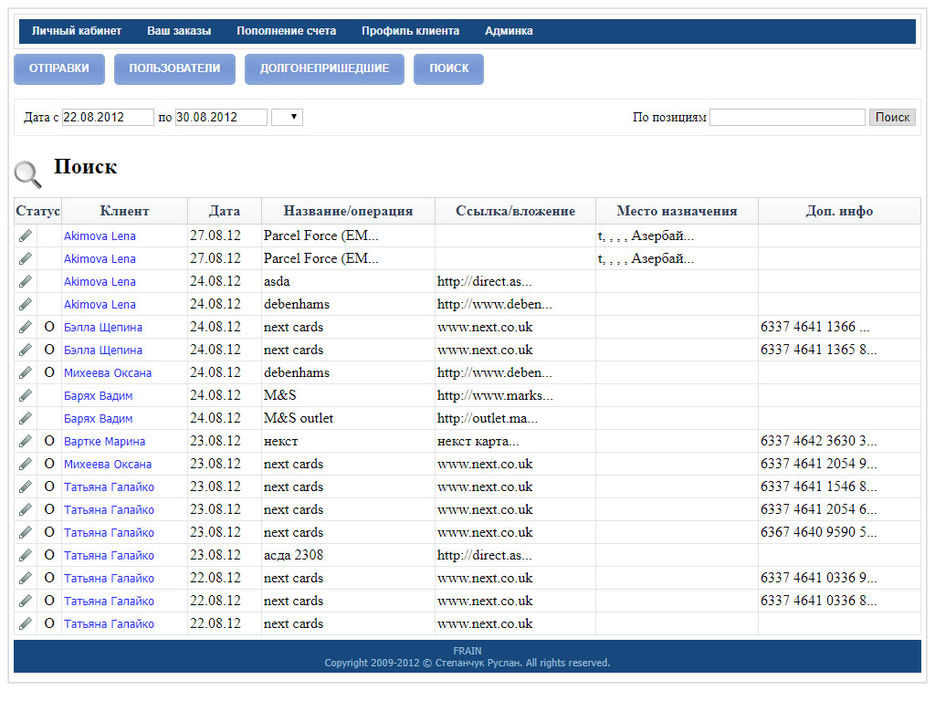This screenshot has height=701, width=935.
Task: Go to Ваш заказы menu
Action: [179, 31]
